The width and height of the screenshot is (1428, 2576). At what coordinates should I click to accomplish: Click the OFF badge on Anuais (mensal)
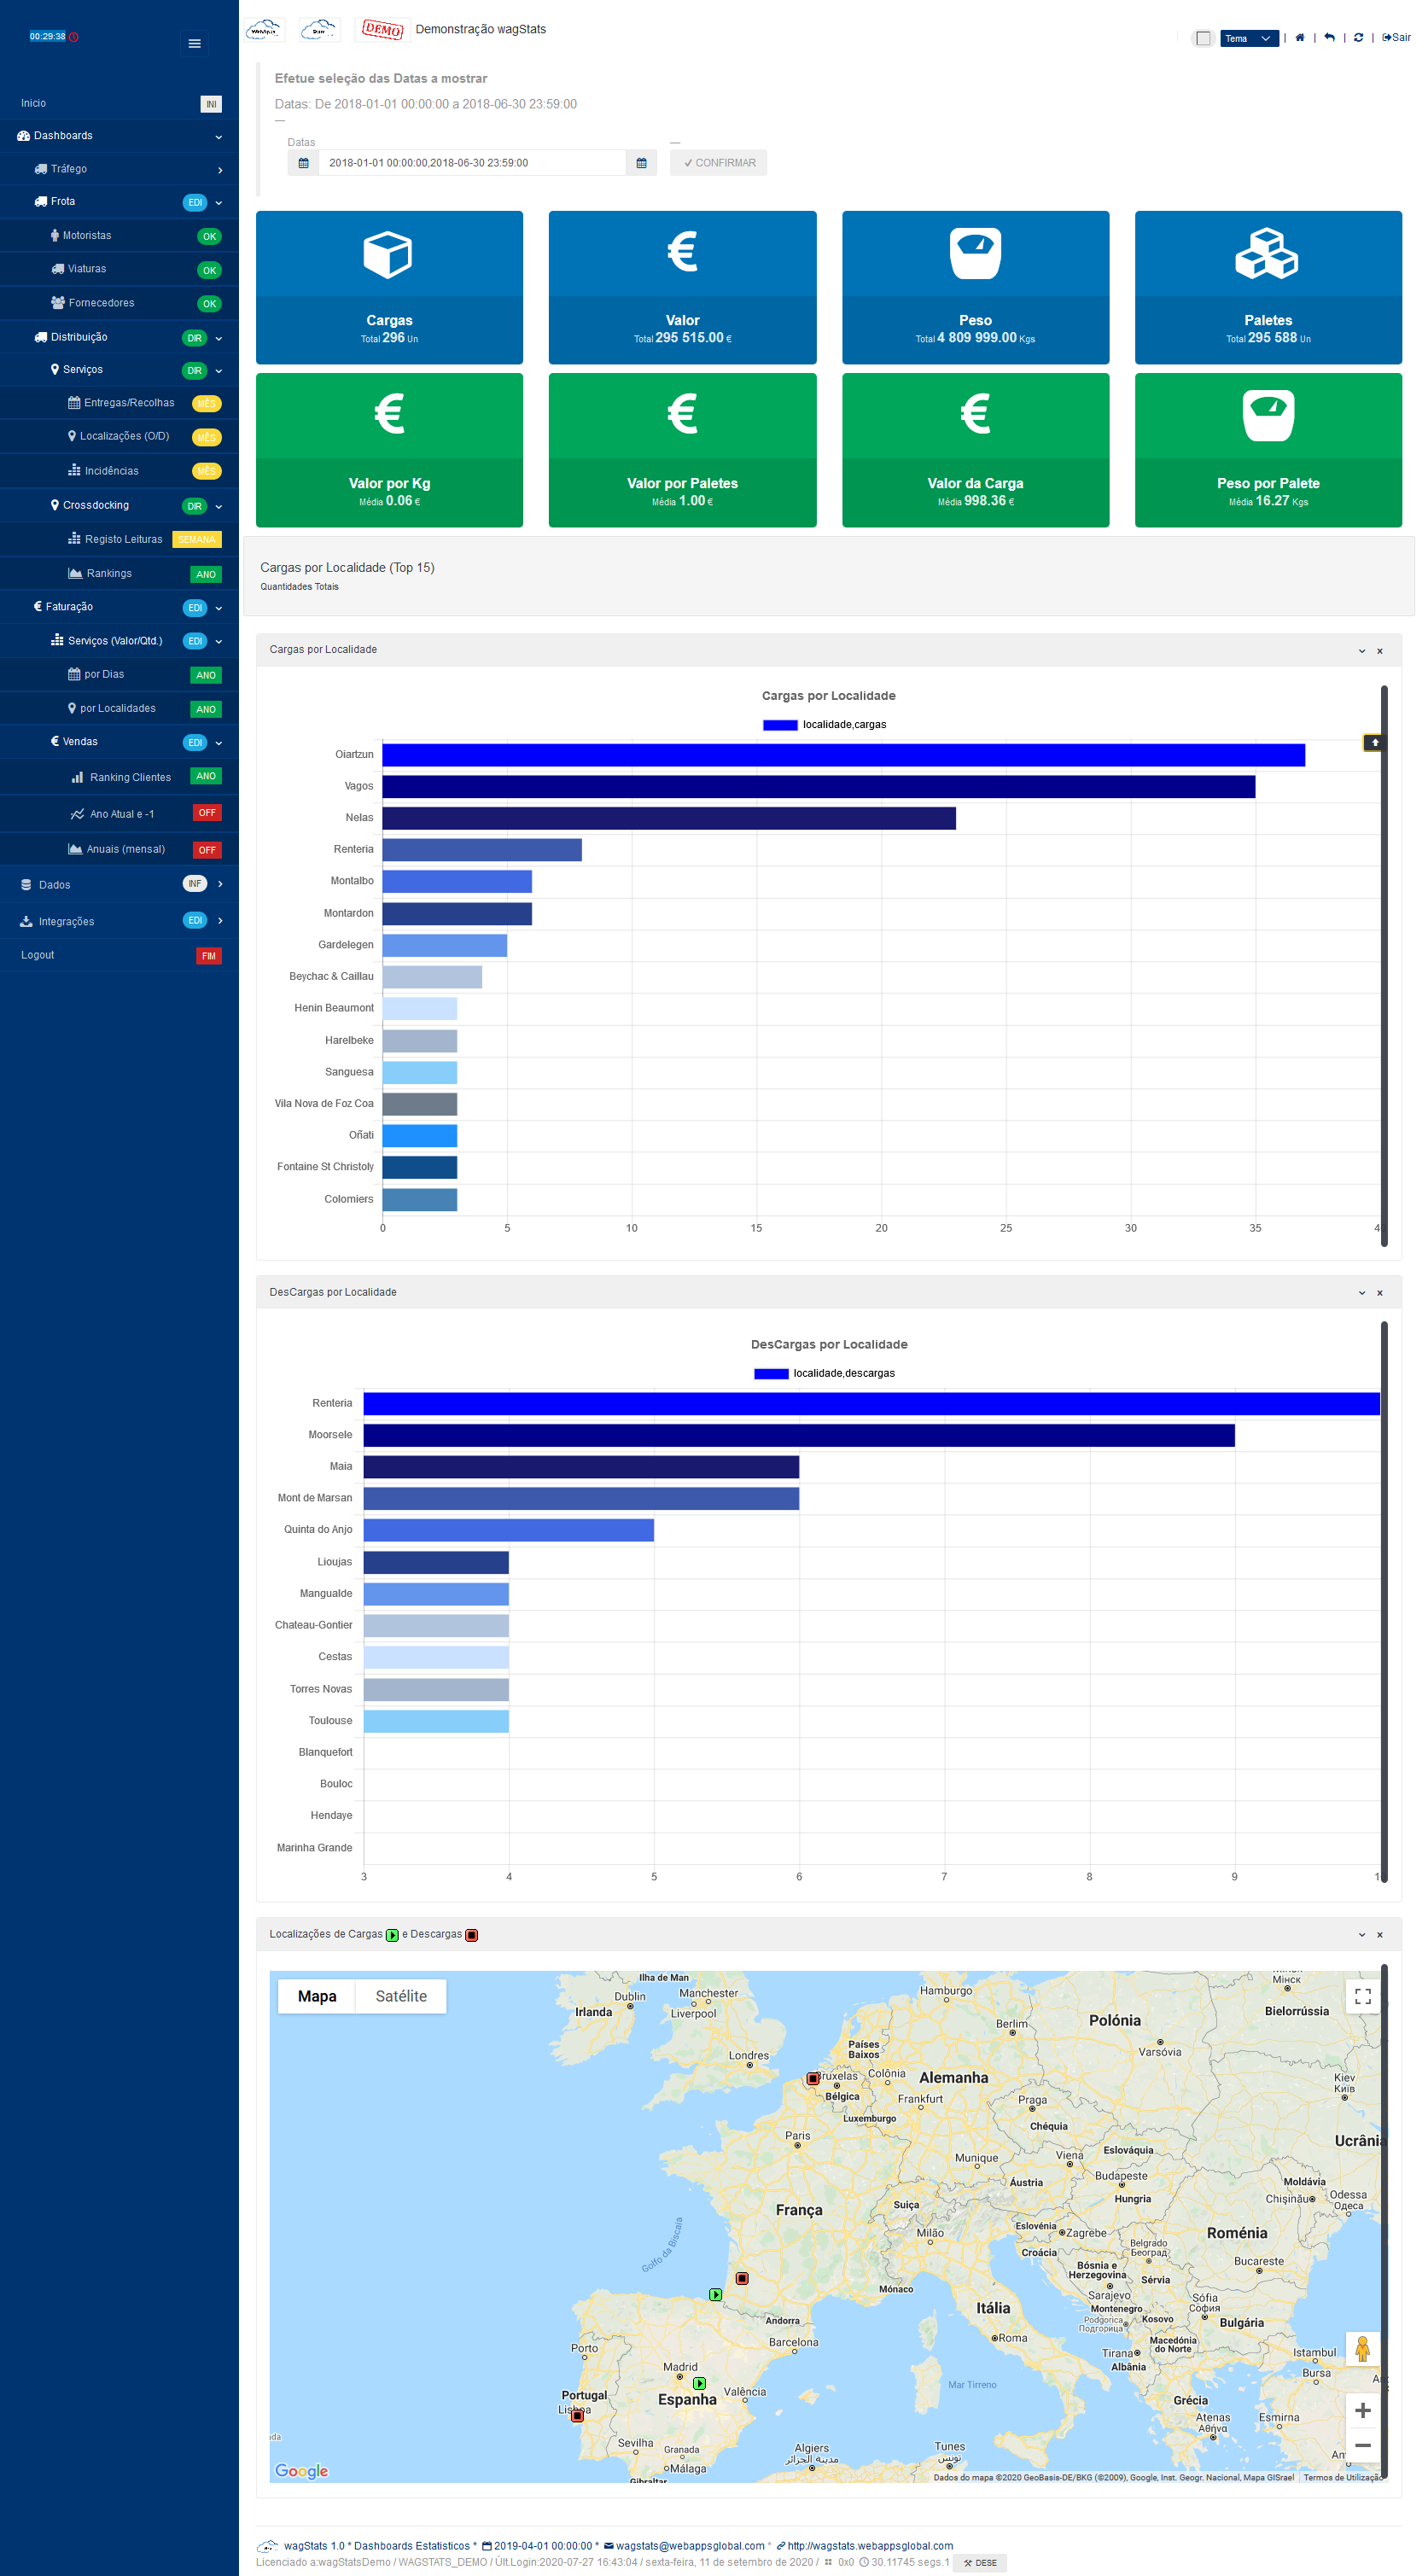click(207, 850)
